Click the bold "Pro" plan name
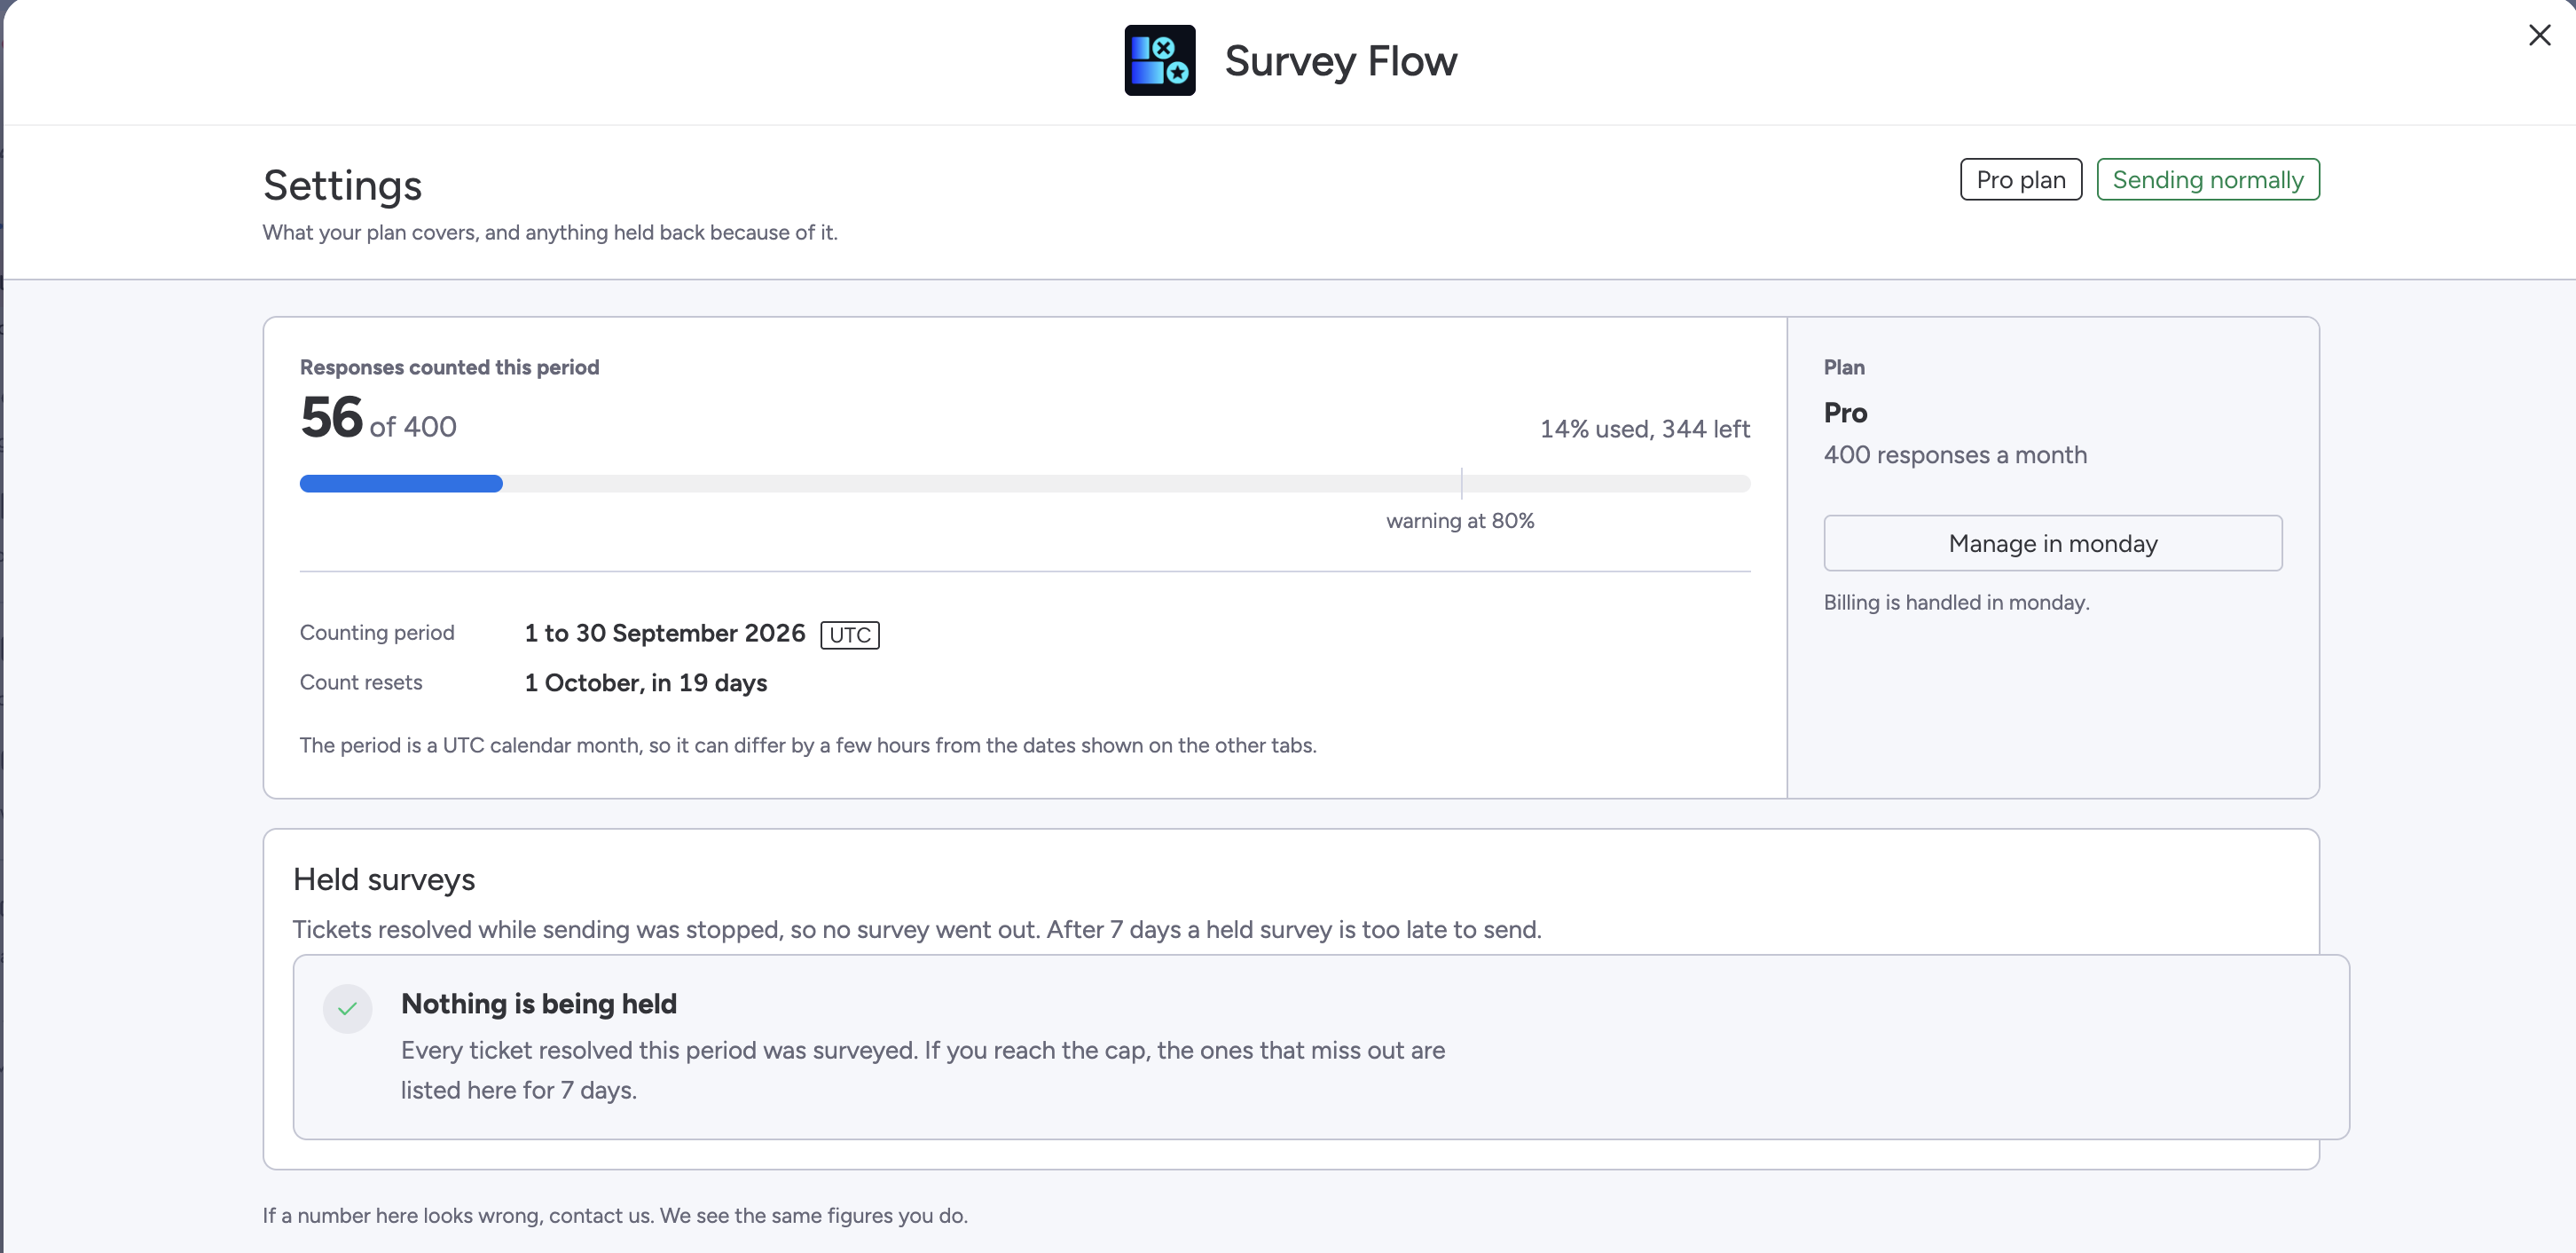The height and width of the screenshot is (1253, 2576). (x=1845, y=413)
